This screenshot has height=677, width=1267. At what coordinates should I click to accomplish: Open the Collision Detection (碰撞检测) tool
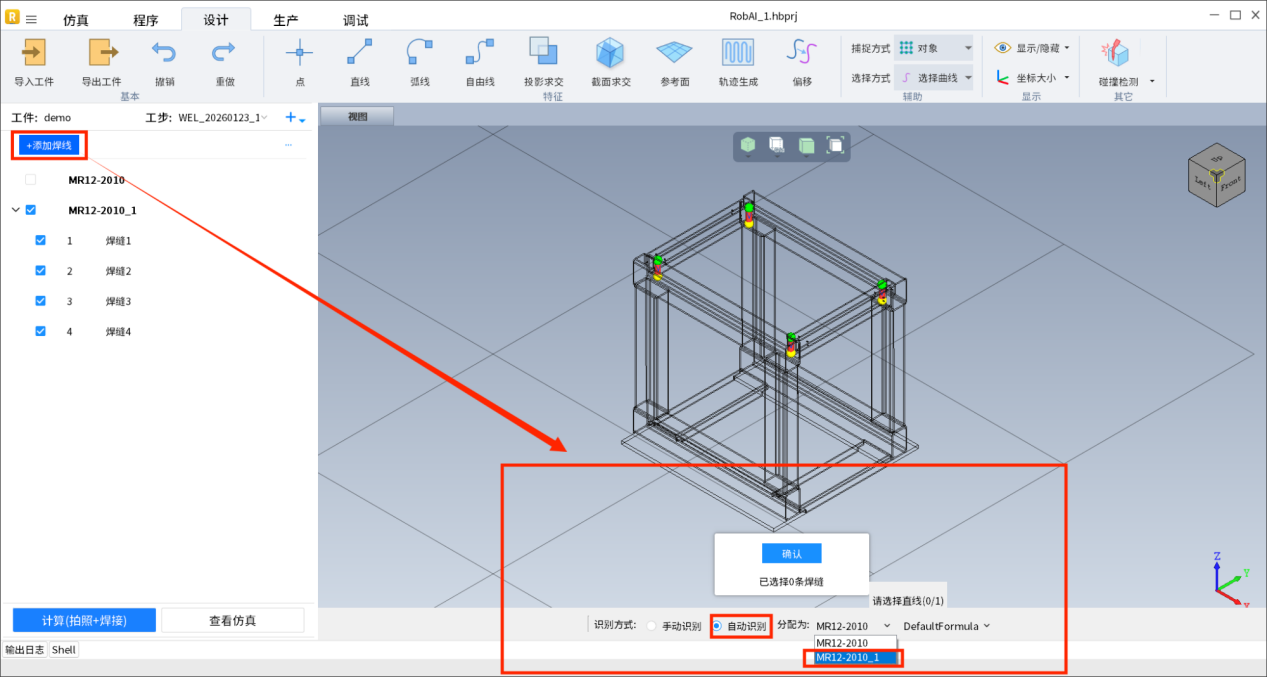click(1115, 53)
